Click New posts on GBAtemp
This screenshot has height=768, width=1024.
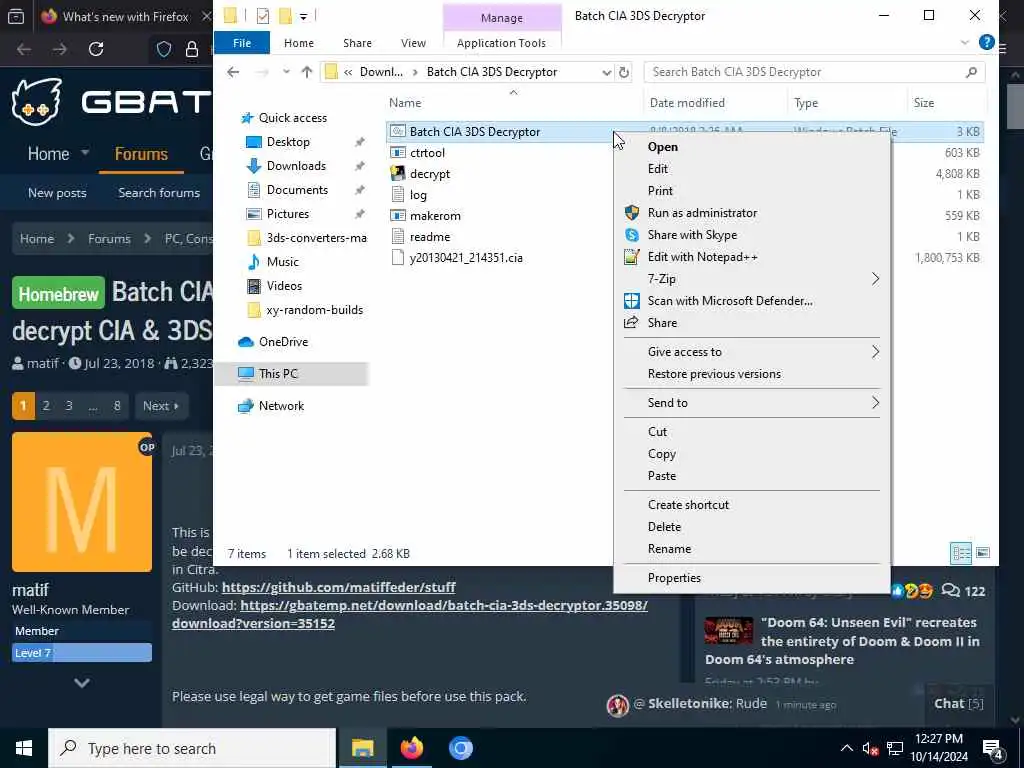point(57,193)
